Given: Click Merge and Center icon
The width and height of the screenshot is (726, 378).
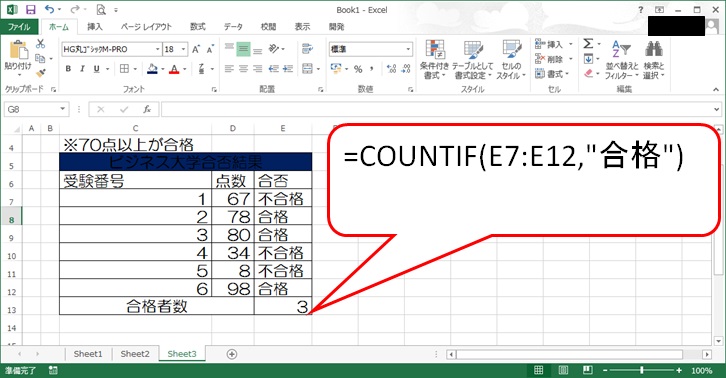Looking at the screenshot, I should [x=307, y=69].
